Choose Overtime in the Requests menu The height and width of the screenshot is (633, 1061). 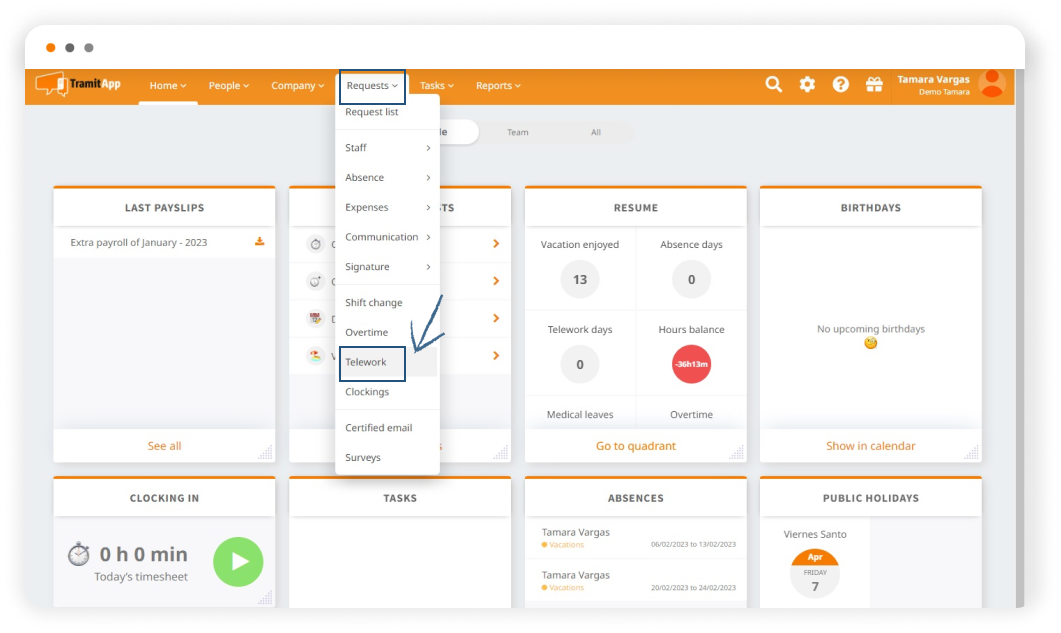(367, 332)
